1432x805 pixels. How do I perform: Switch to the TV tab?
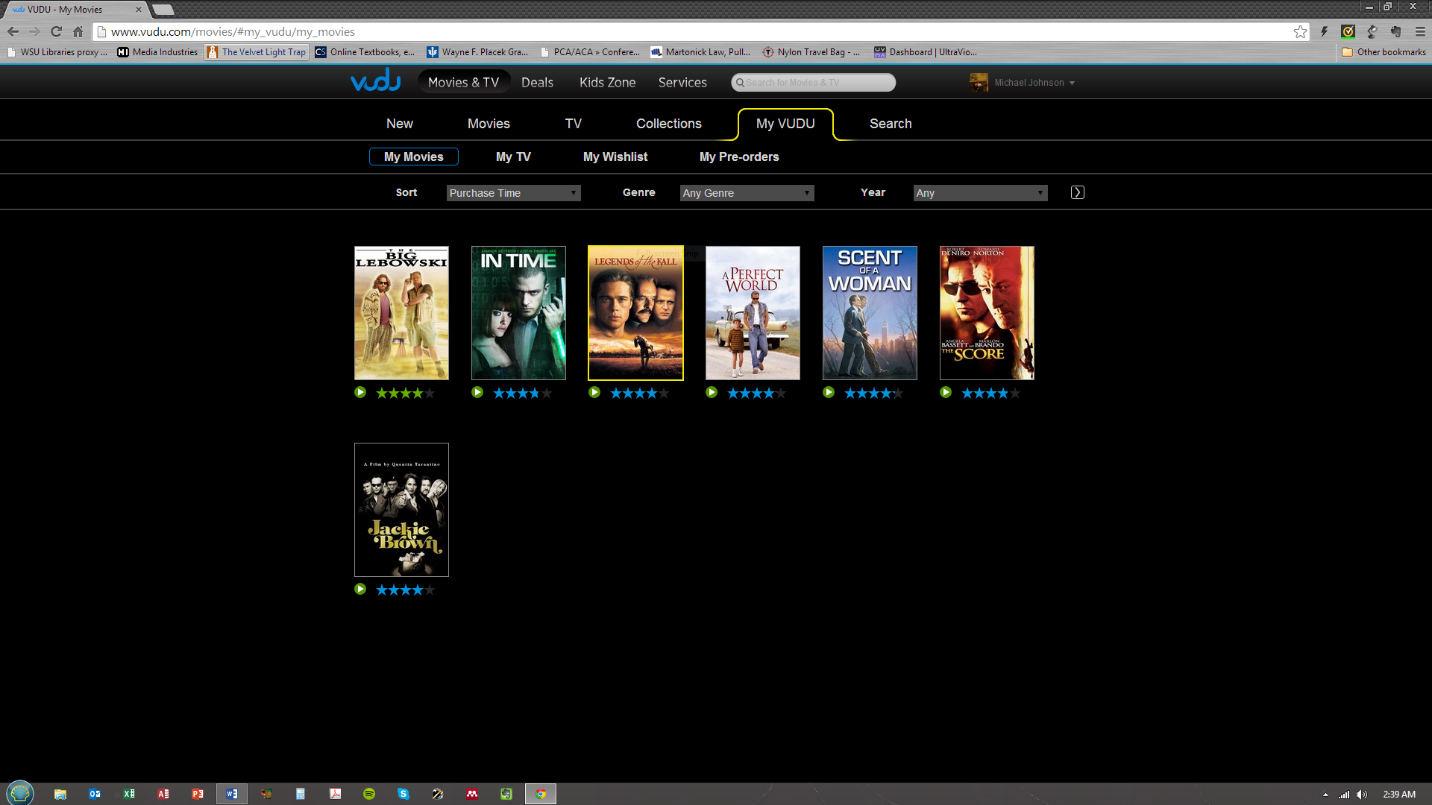click(573, 124)
